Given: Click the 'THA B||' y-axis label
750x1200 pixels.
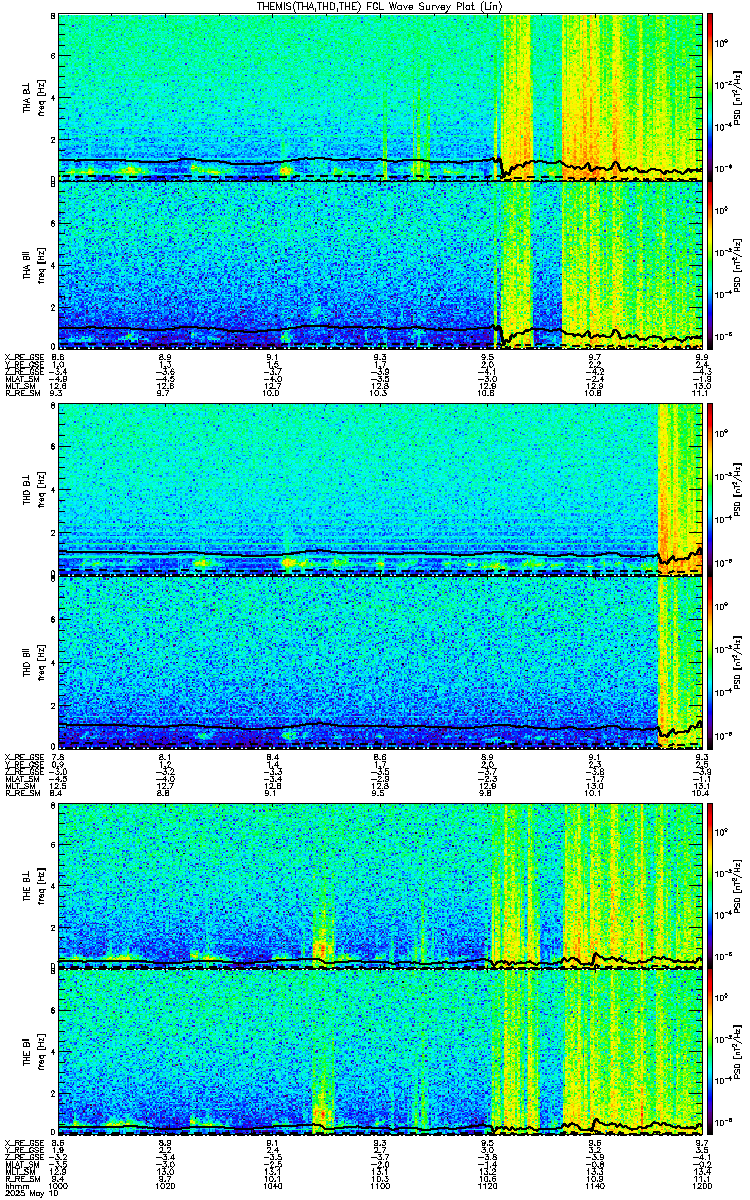Looking at the screenshot, I should click(27, 266).
